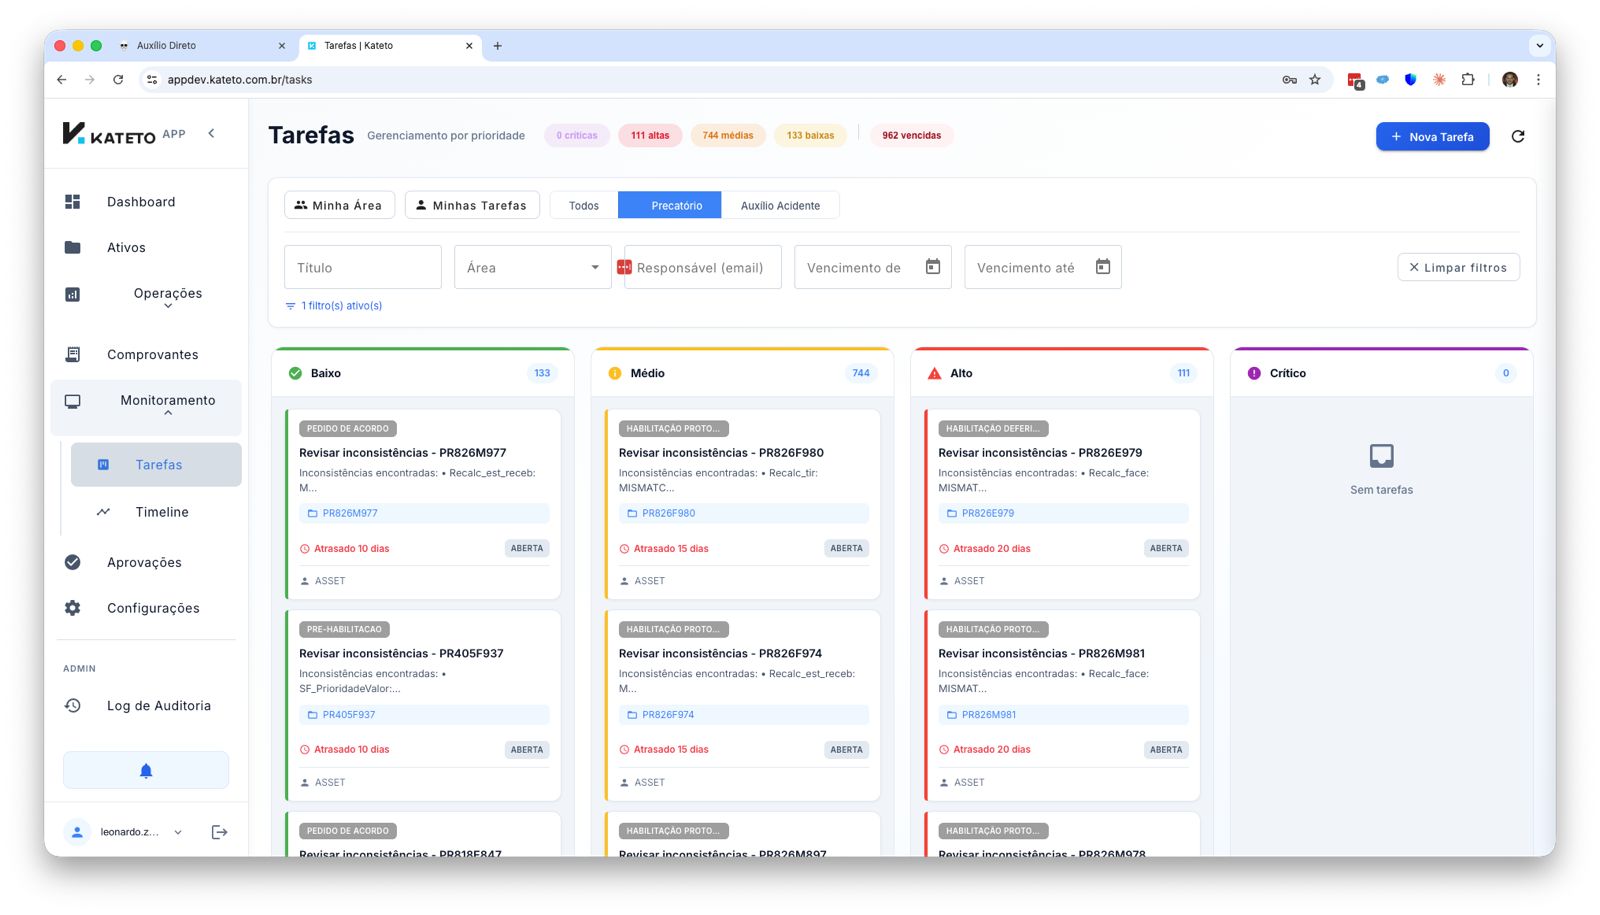Click the Nova Tarefa button

pos(1432,136)
